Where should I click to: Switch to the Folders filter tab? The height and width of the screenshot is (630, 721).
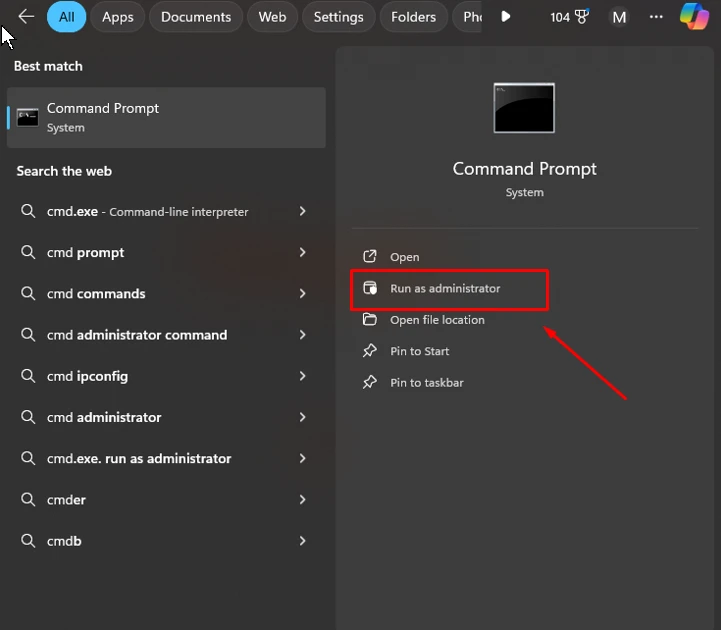pyautogui.click(x=413, y=17)
